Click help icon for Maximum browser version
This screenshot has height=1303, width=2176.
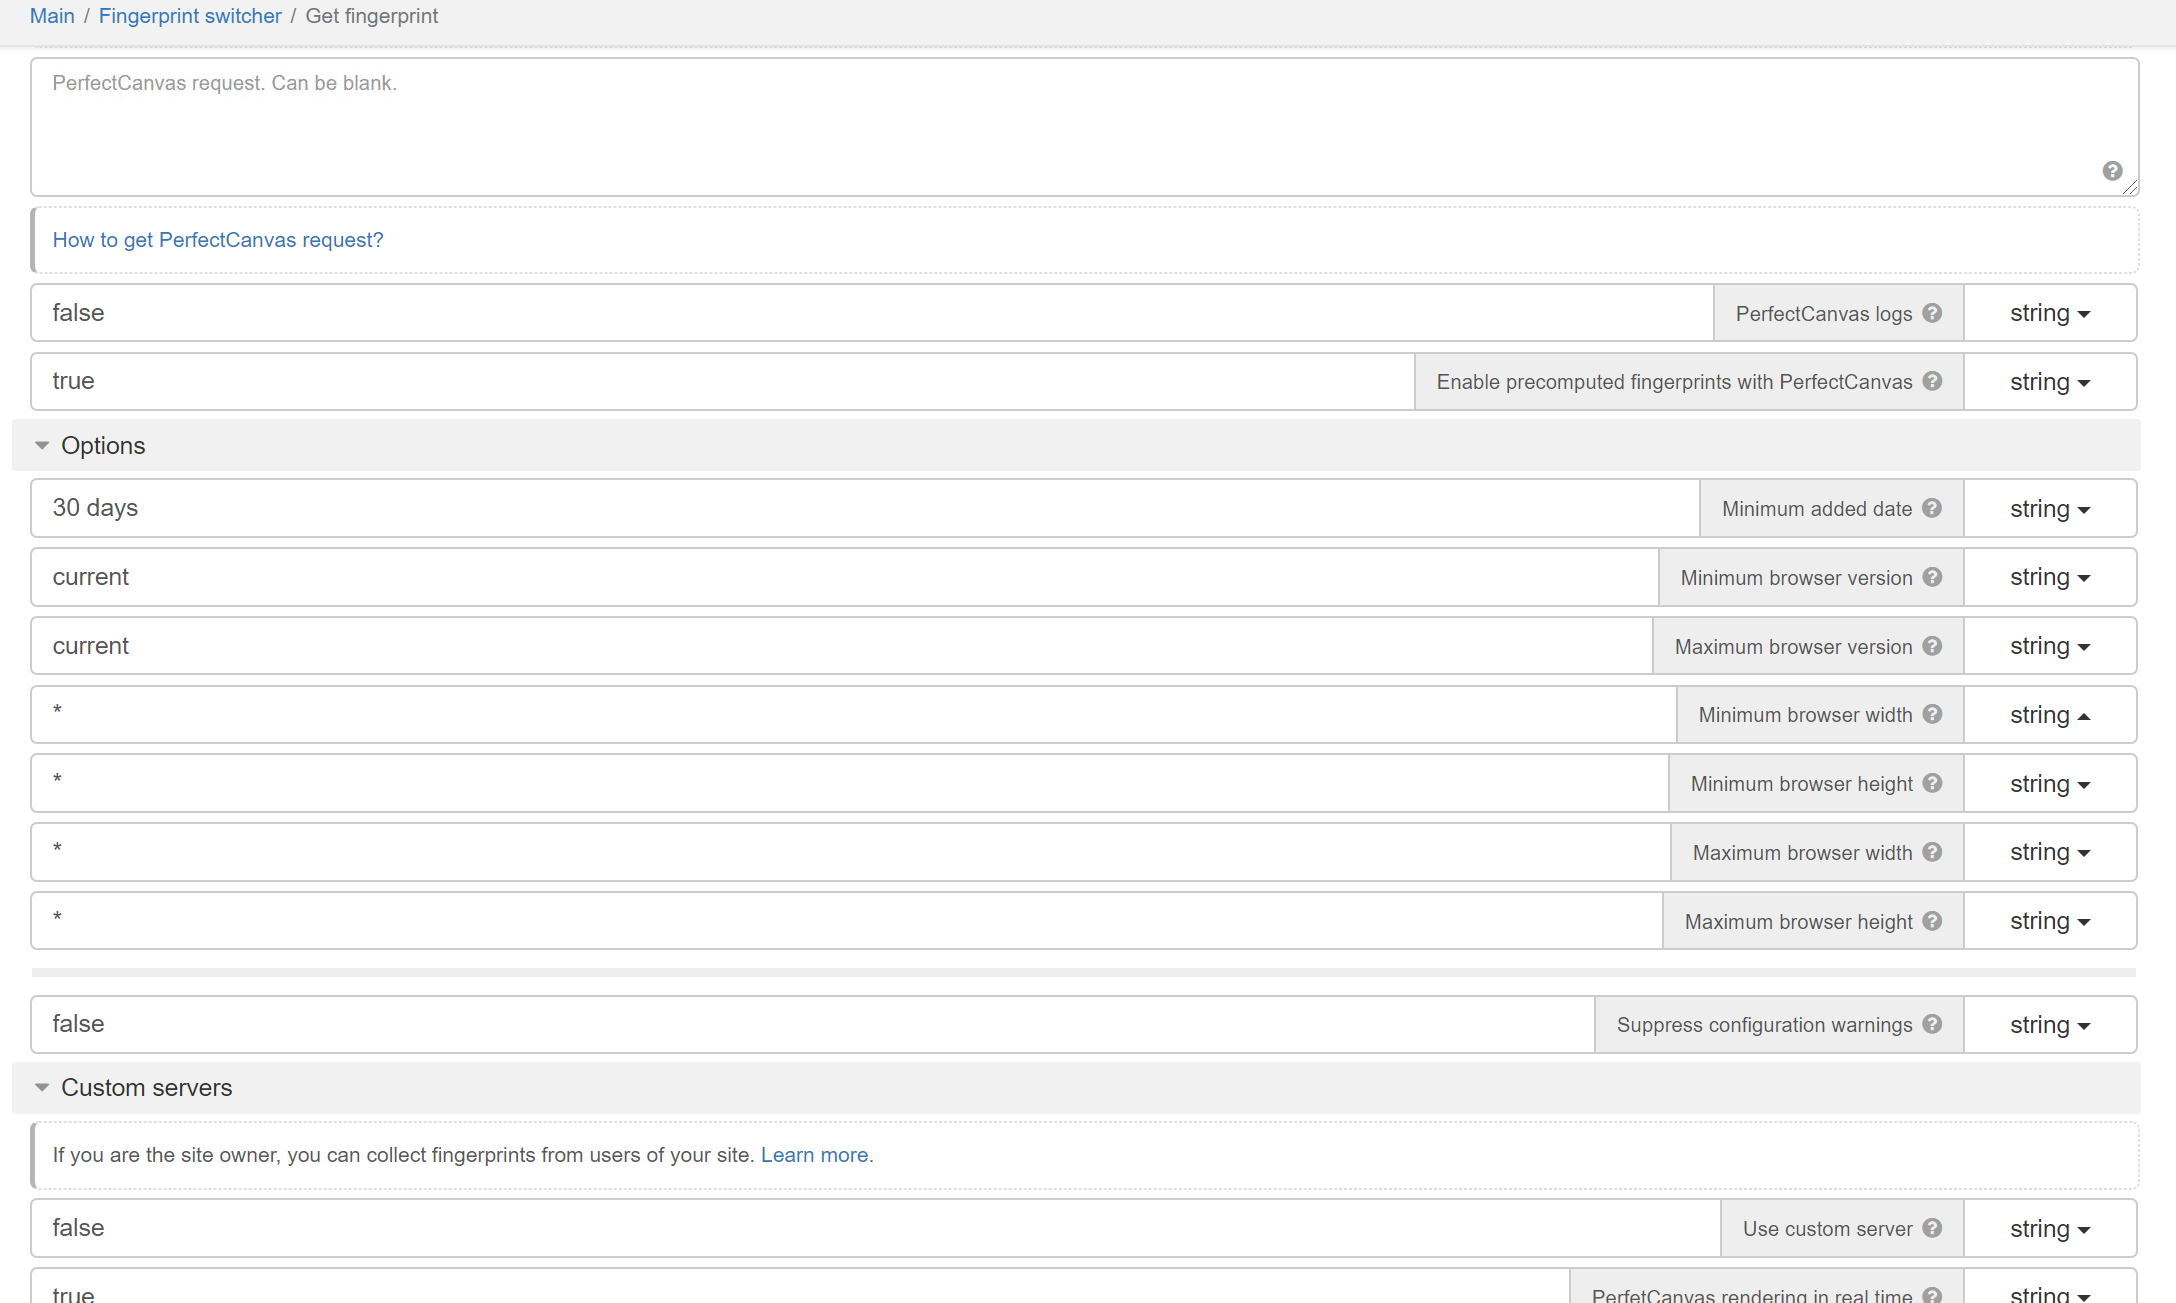(x=1932, y=646)
